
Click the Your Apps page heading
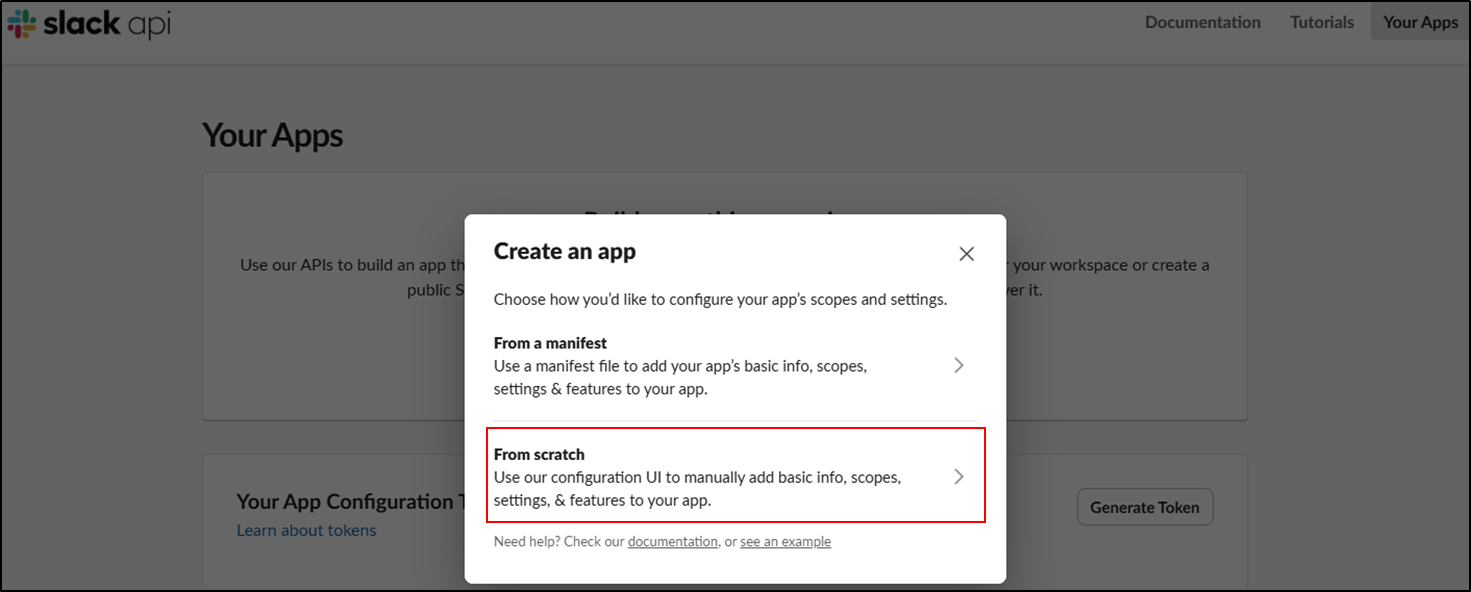272,135
